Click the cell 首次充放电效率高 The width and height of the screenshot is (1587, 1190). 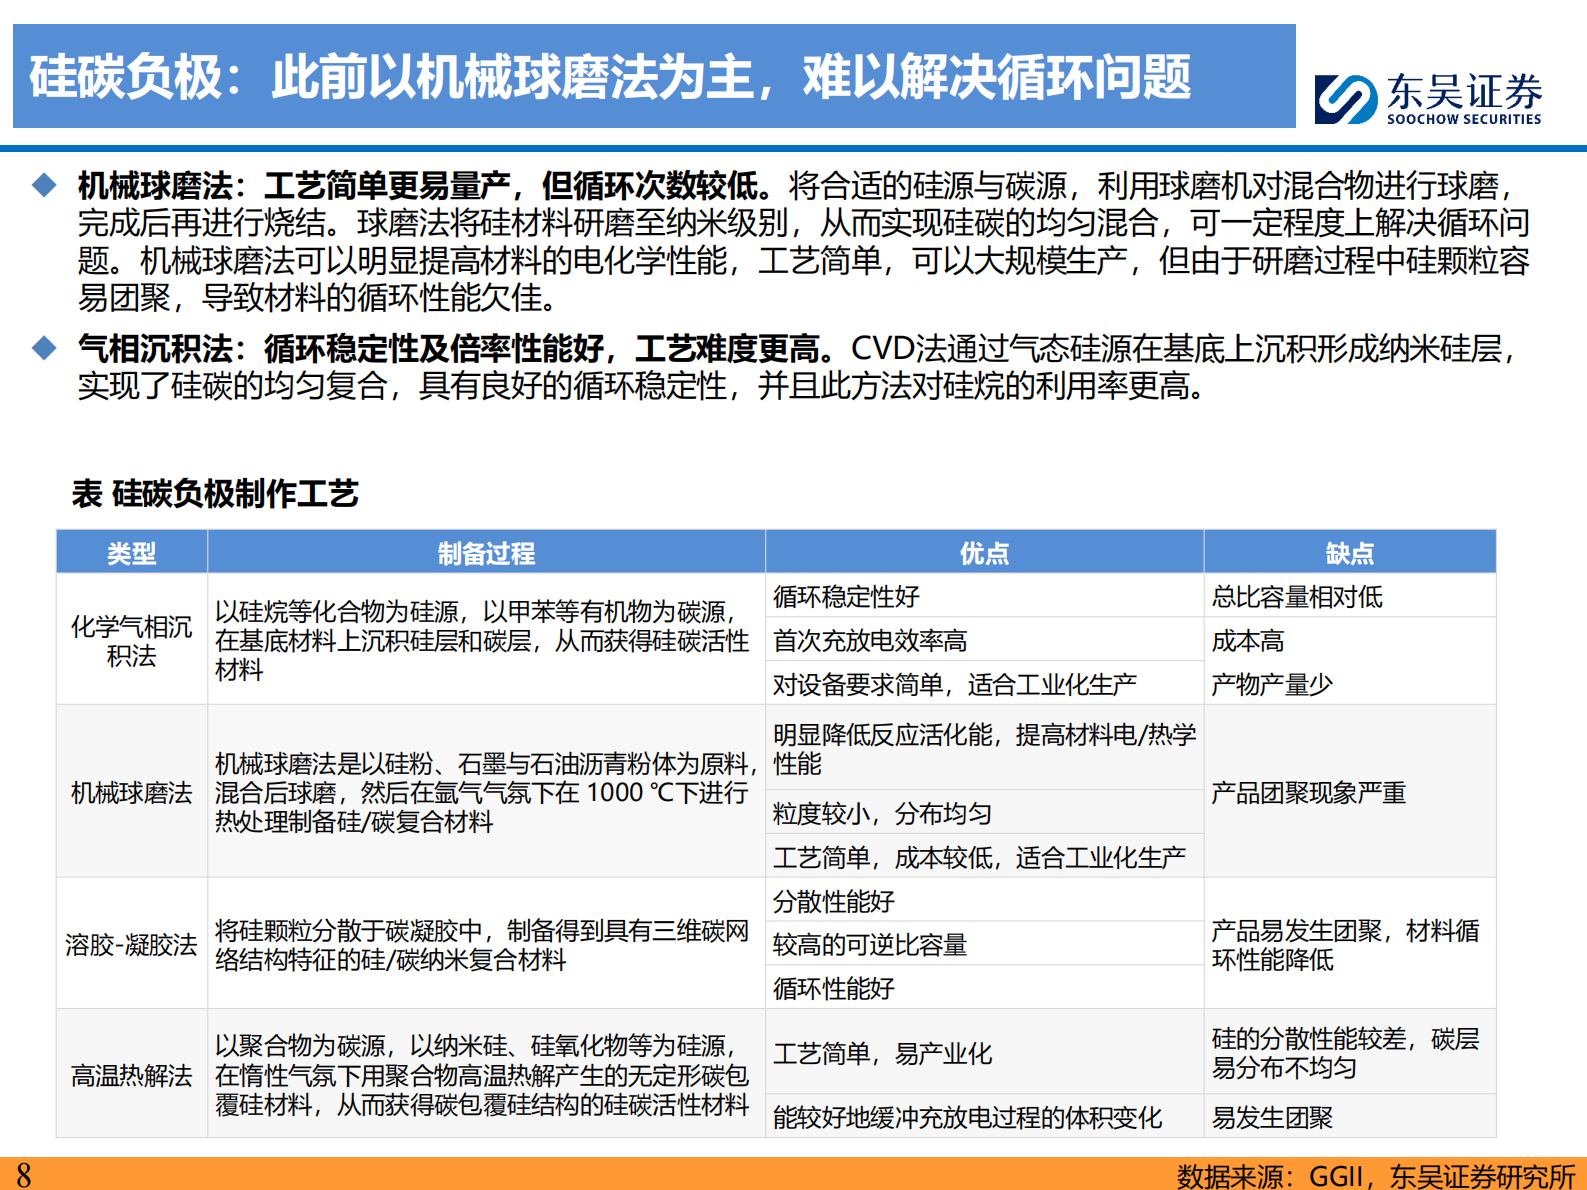984,640
